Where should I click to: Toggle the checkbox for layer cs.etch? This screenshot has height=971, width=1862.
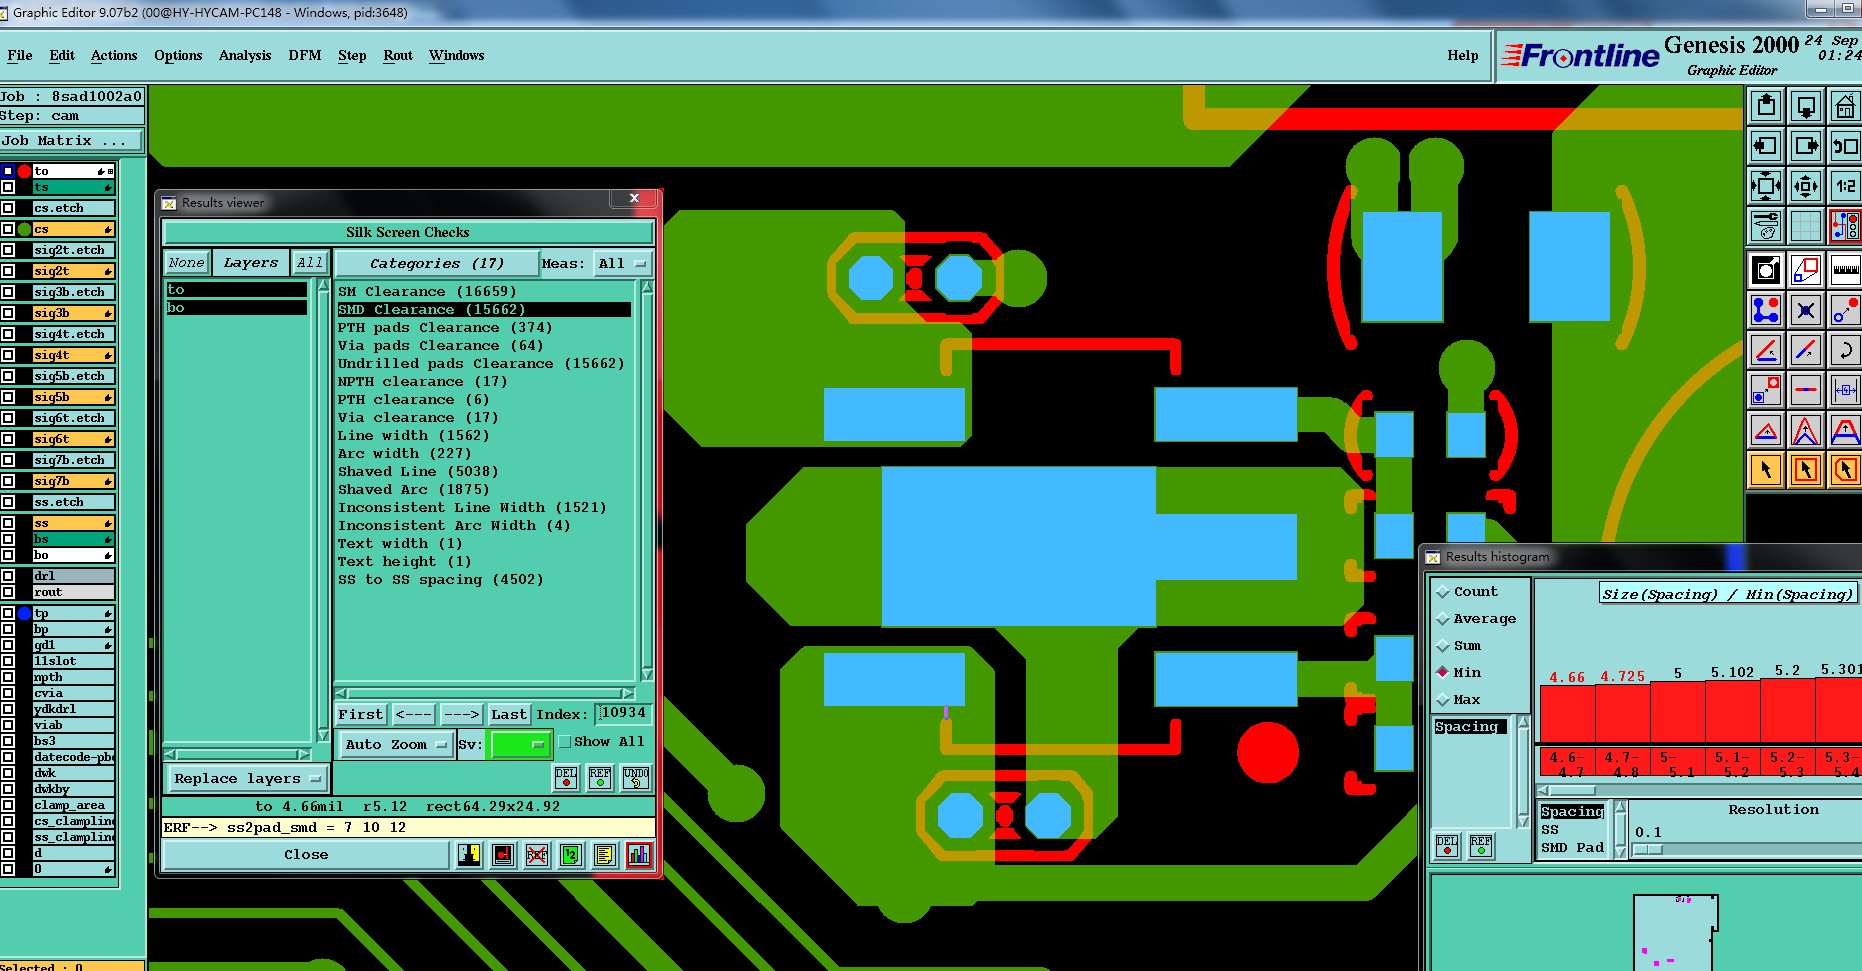click(x=8, y=208)
